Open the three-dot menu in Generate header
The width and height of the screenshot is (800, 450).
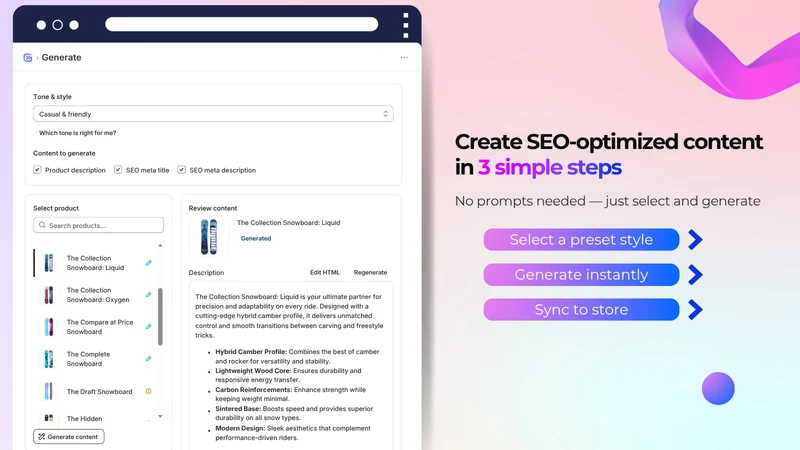click(404, 58)
